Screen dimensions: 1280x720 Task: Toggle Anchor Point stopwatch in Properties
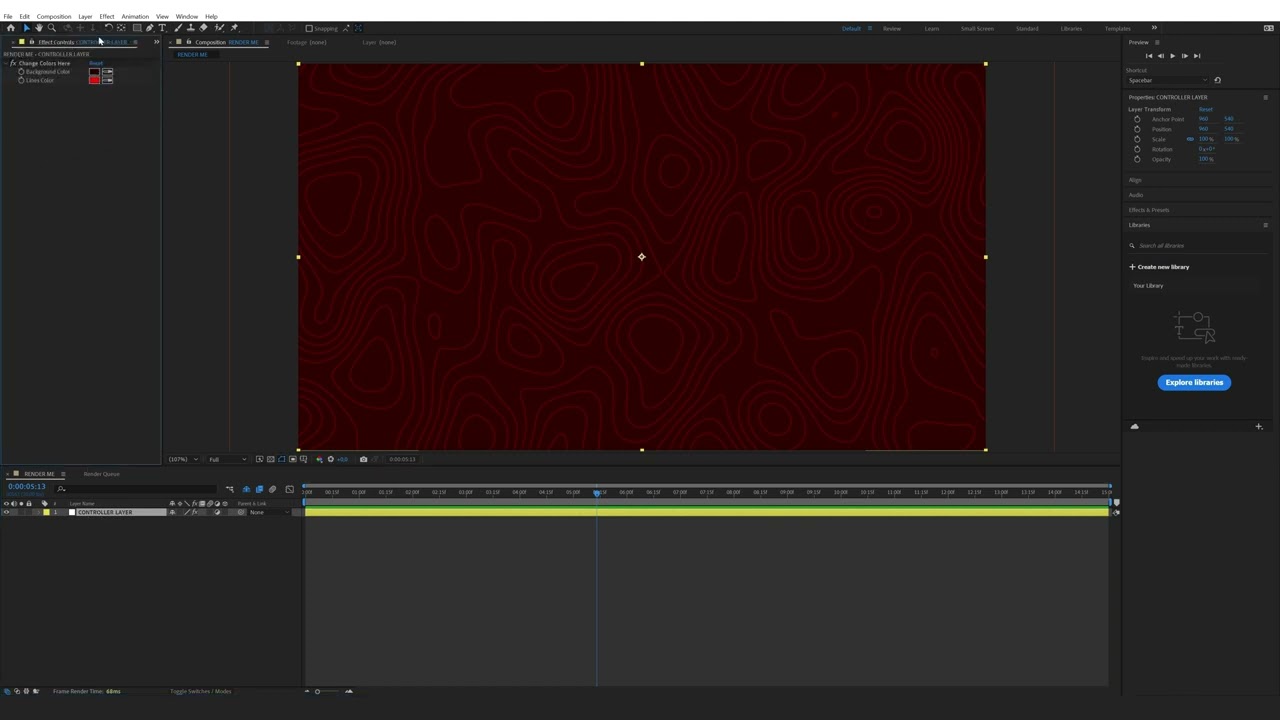click(x=1137, y=119)
